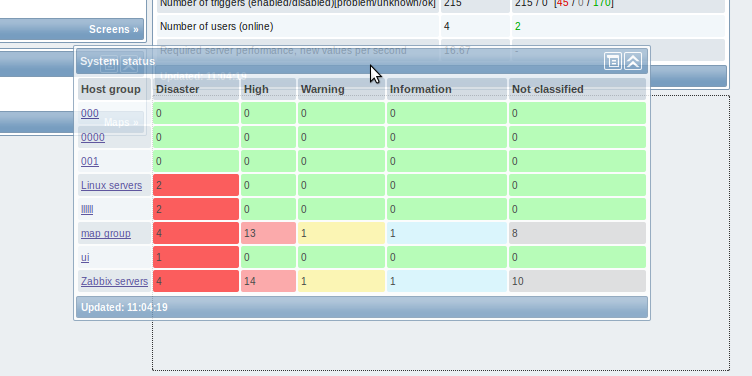Click Disaster count 2 for Linux servers
Screen dimensions: 752x376
point(196,185)
